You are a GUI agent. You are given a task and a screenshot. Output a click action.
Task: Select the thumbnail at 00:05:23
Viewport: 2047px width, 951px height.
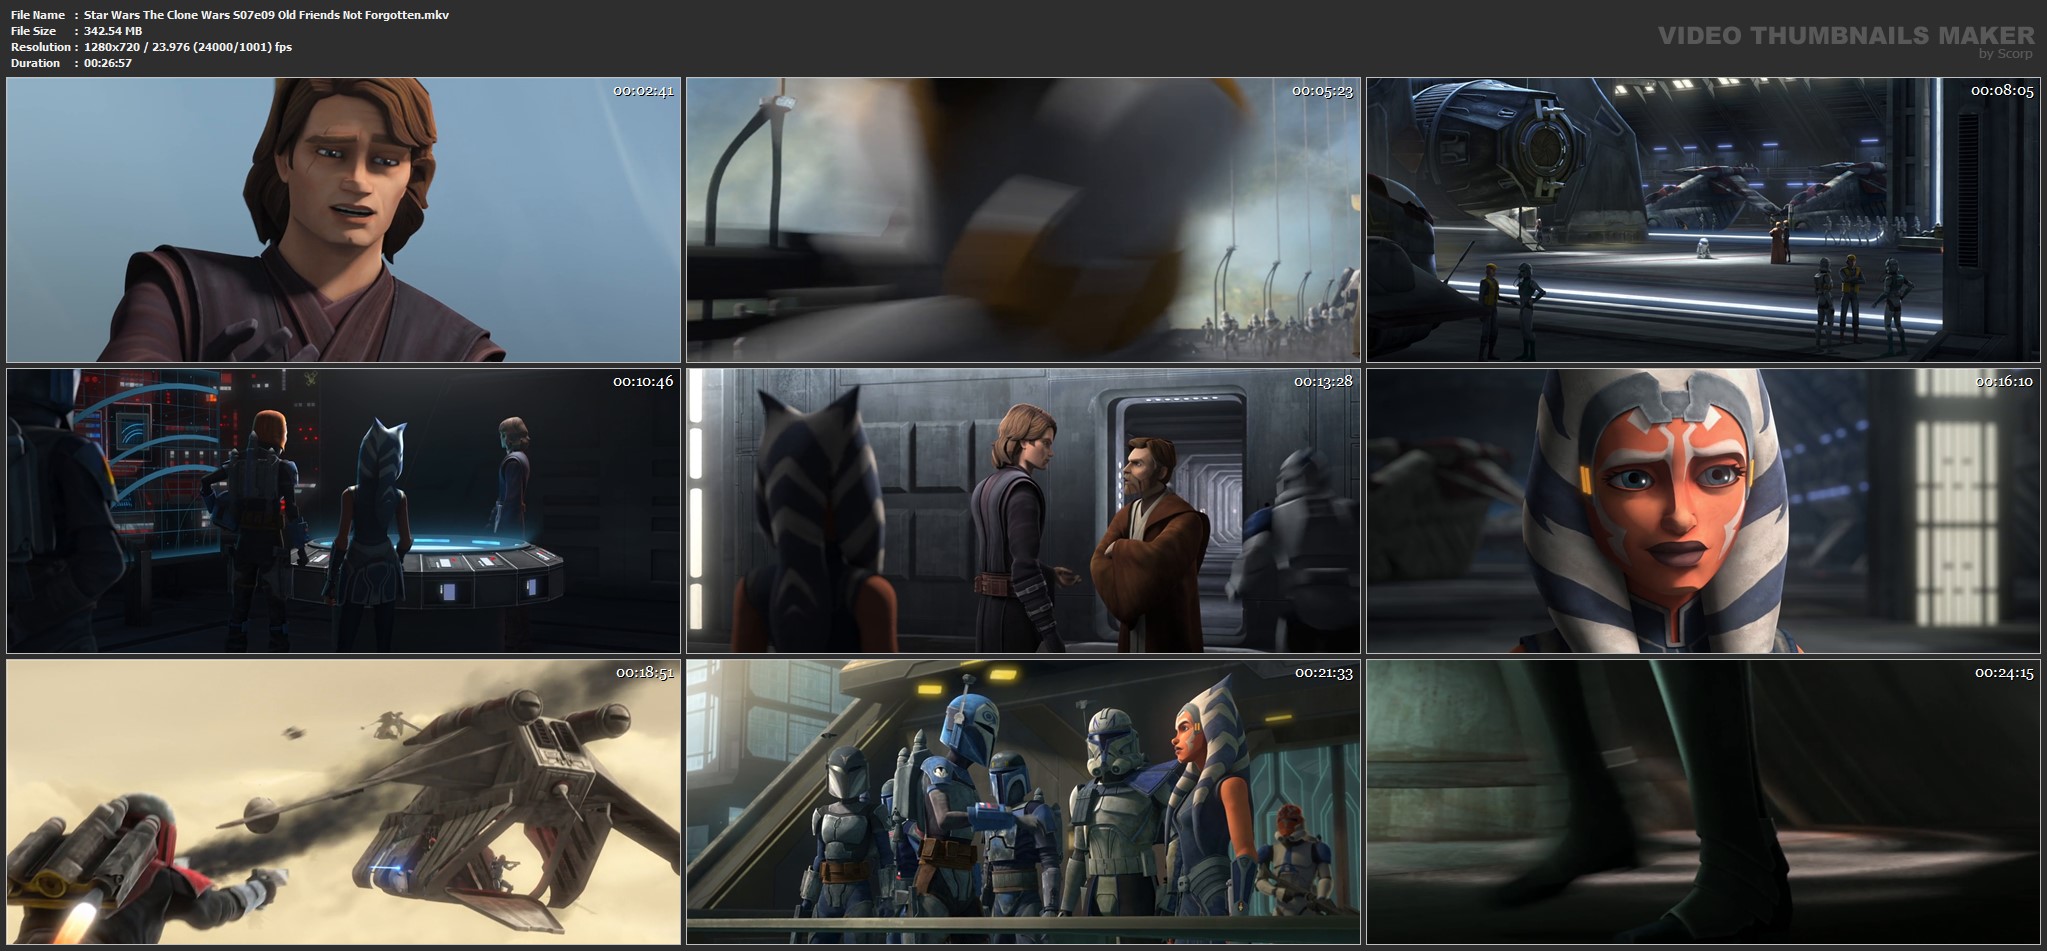(x=1023, y=220)
